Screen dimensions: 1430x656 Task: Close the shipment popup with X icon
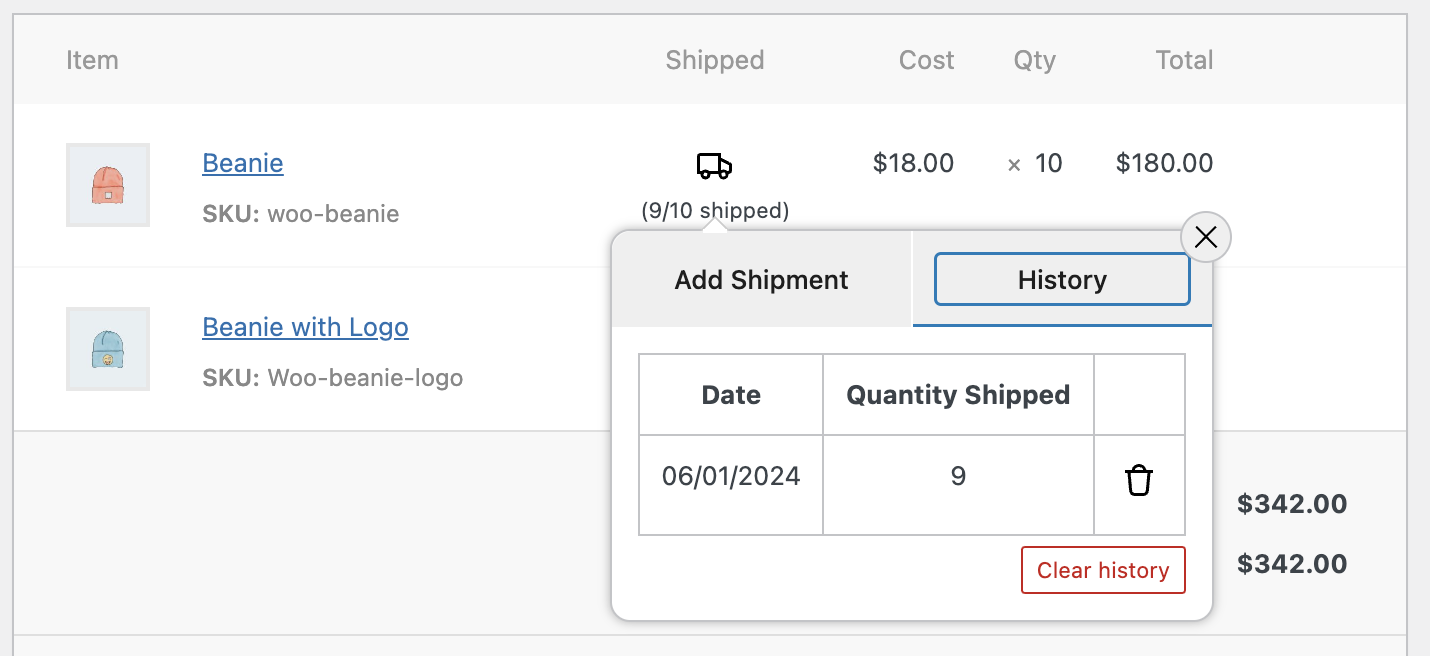1206,237
